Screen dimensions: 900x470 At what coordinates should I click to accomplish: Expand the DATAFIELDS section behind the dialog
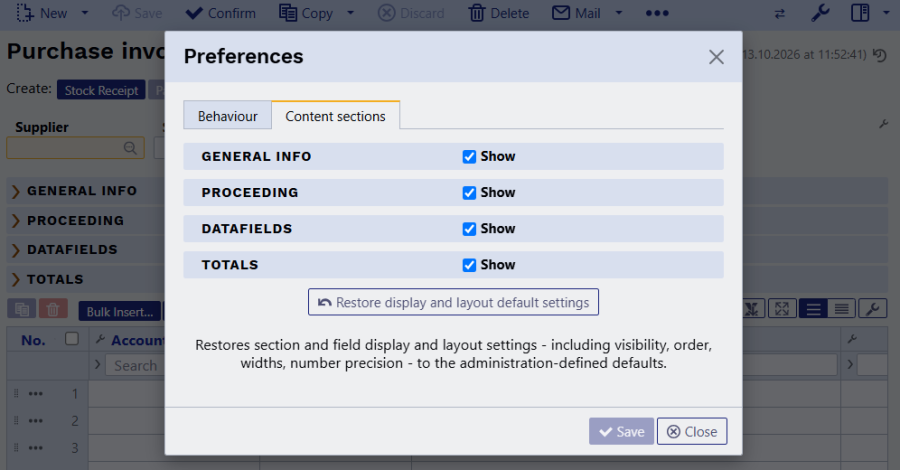click(x=15, y=250)
